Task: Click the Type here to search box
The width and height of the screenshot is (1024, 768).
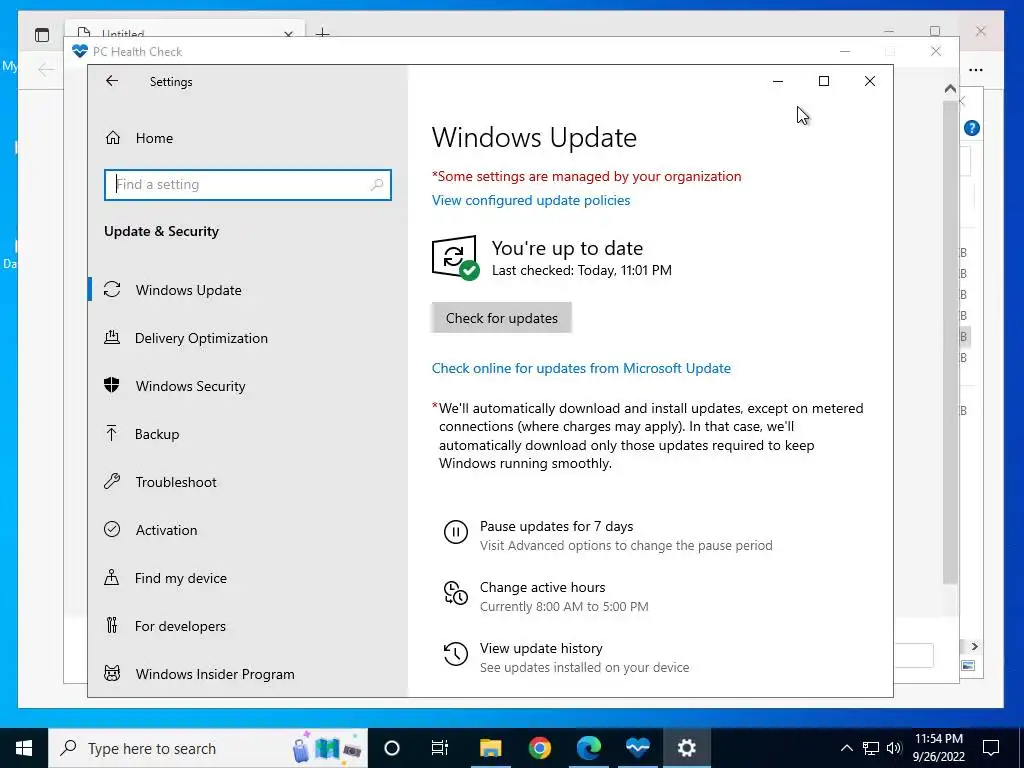Action: 208,748
